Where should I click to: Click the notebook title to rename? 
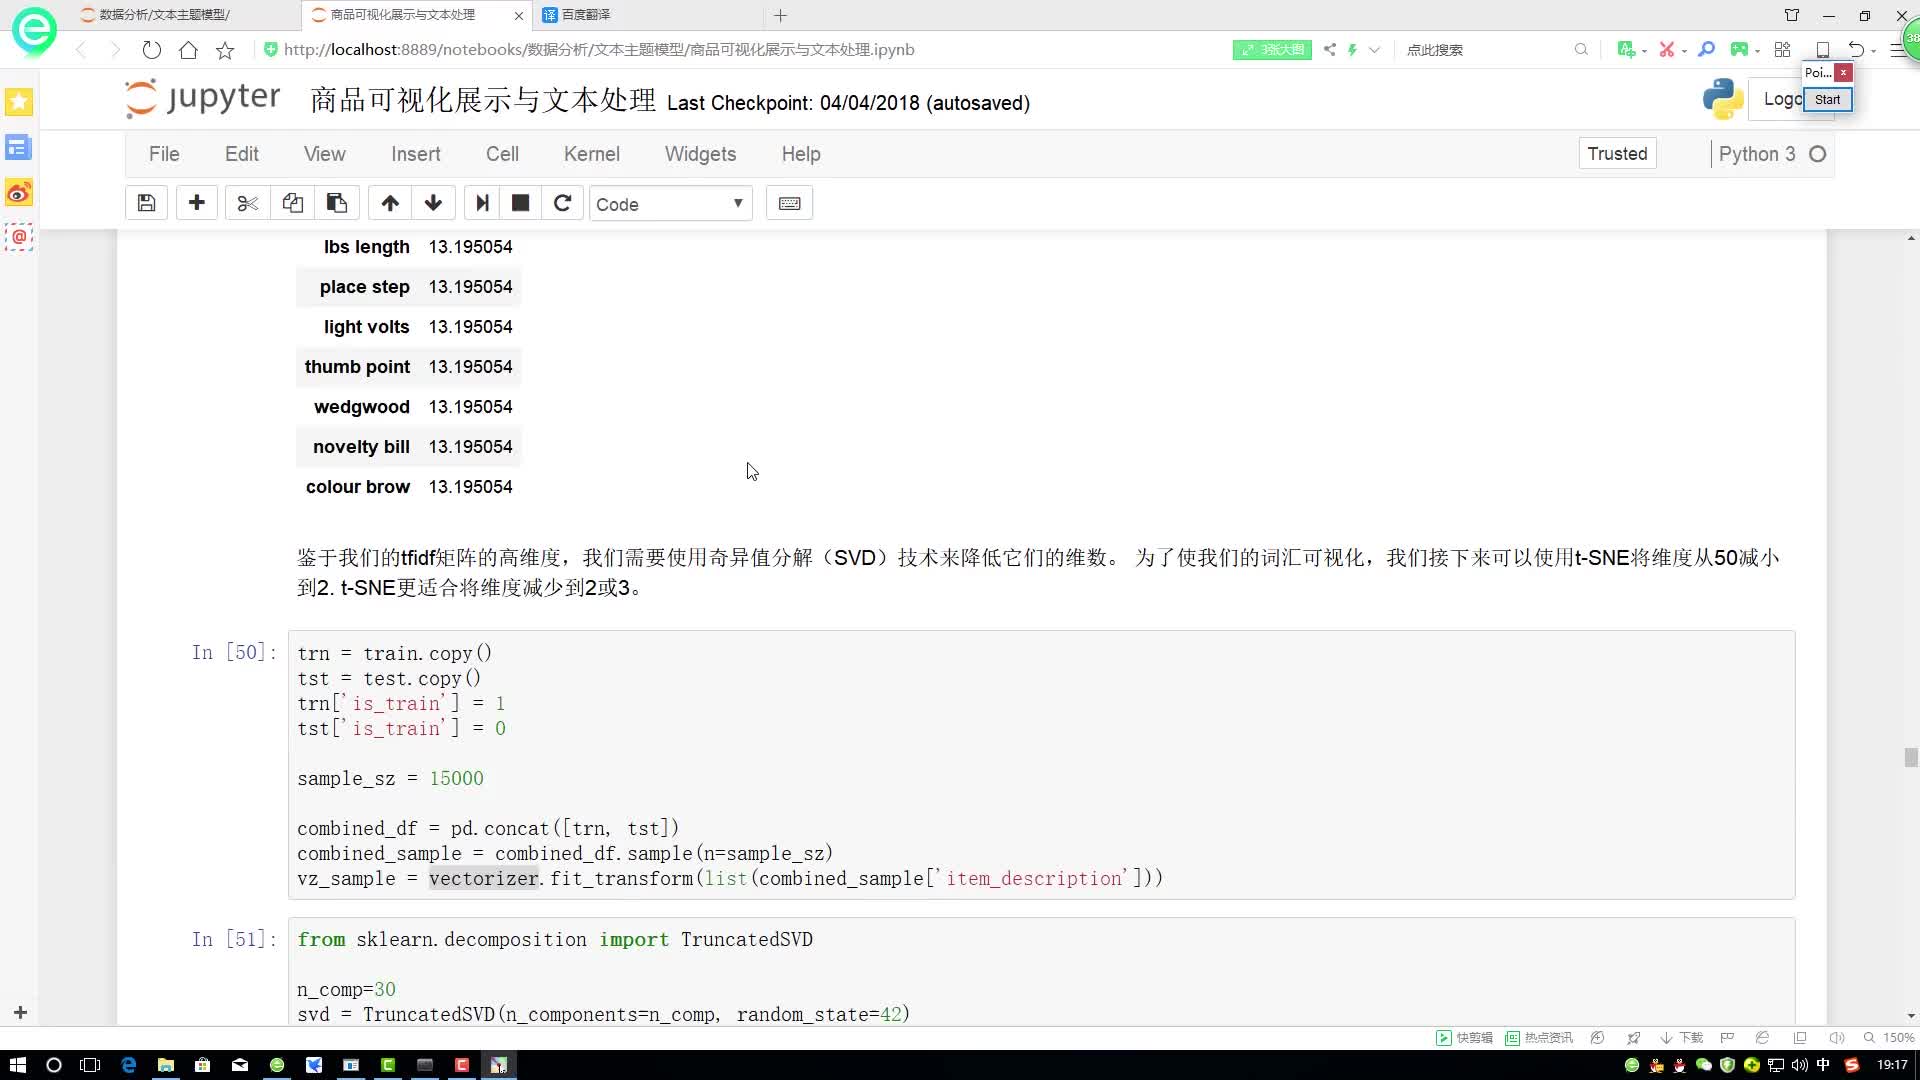click(x=483, y=100)
